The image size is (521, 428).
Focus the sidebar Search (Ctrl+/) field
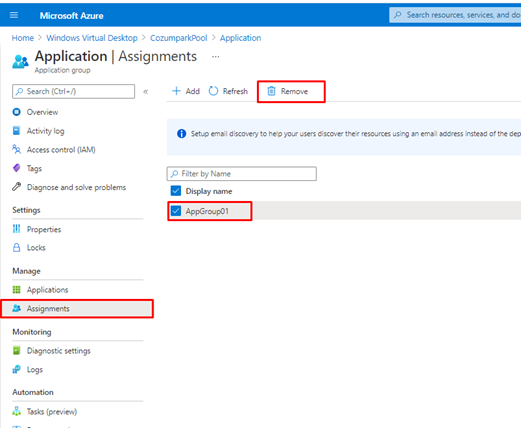[x=74, y=91]
